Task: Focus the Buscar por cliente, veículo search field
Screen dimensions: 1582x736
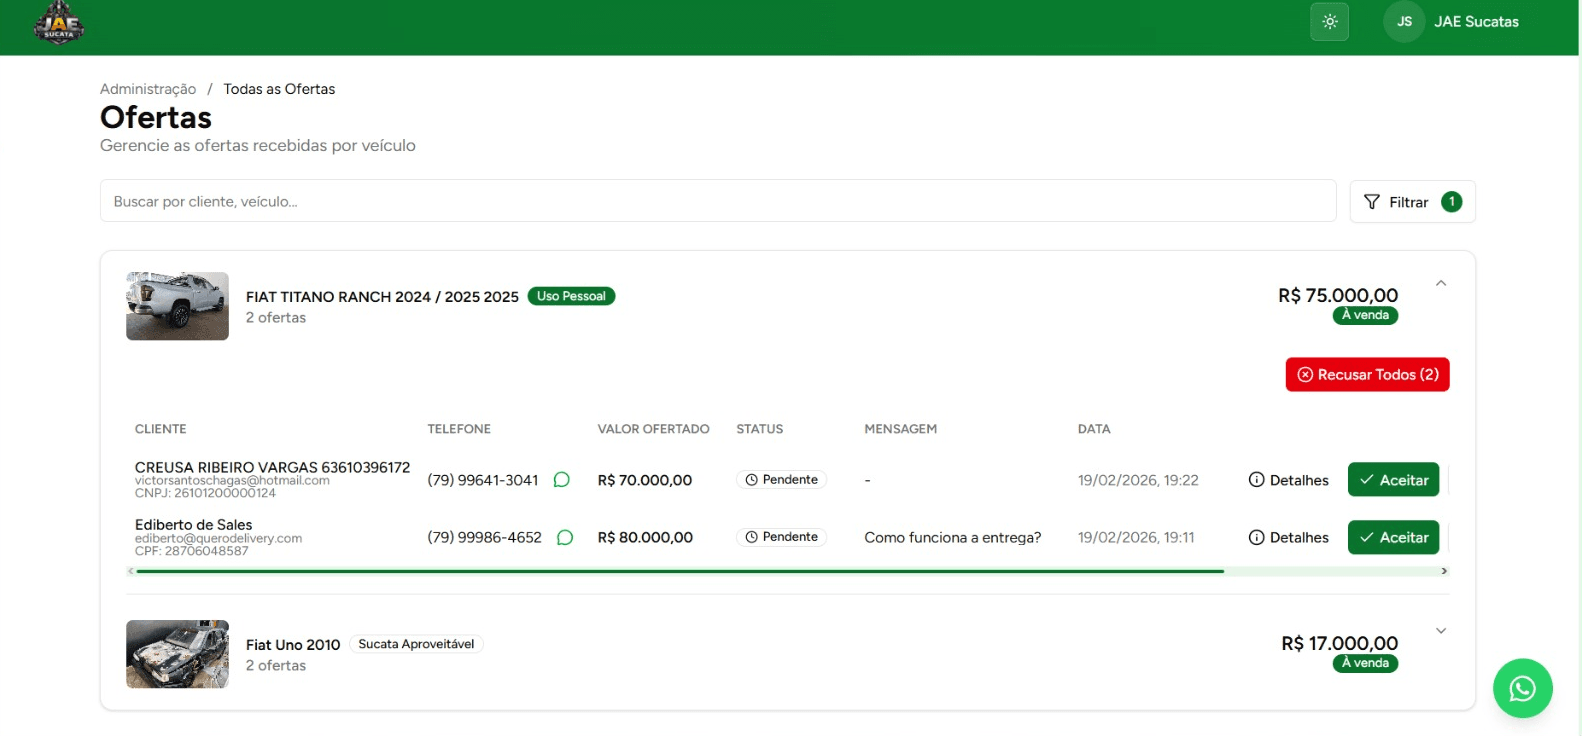Action: [x=718, y=201]
